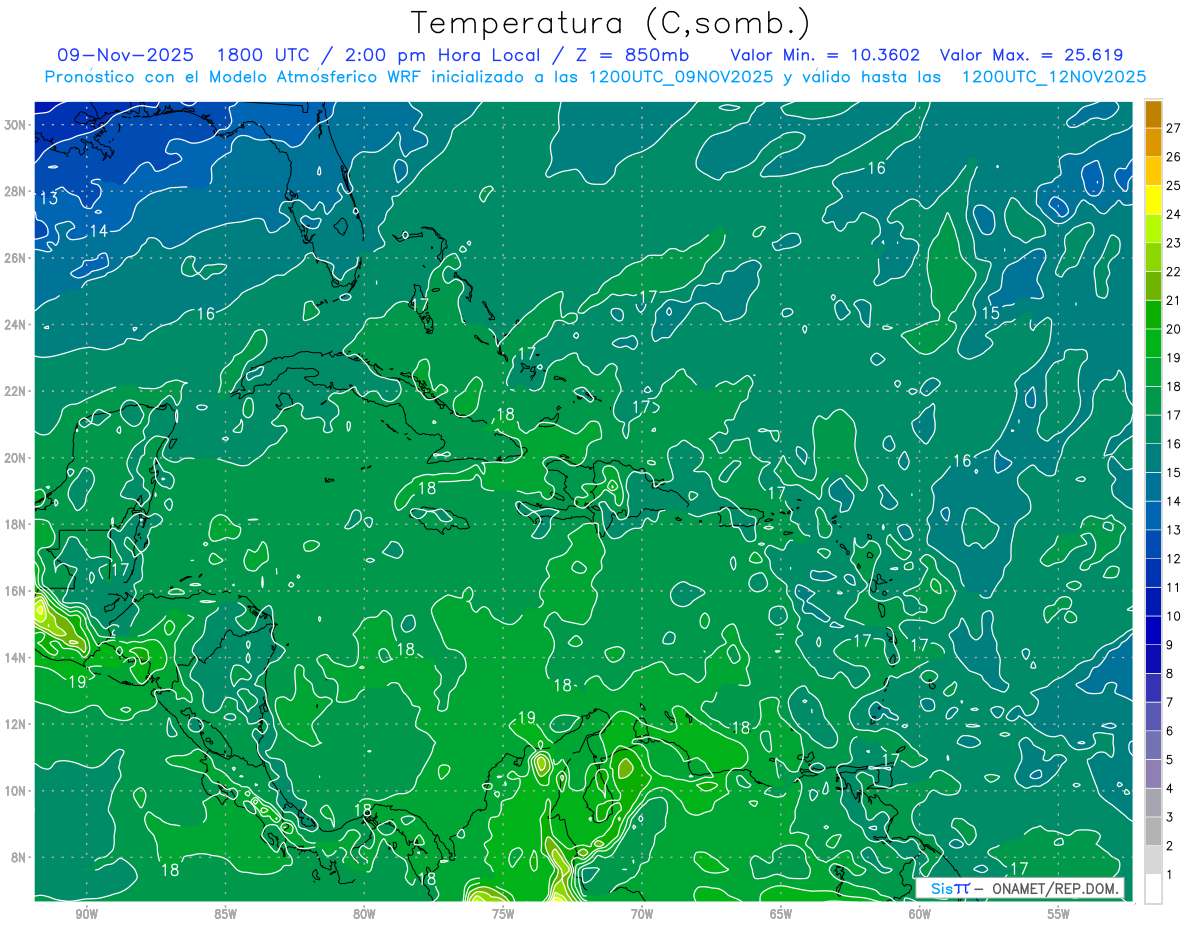
Task: Click the 75W longitude axis label
Action: 503,914
